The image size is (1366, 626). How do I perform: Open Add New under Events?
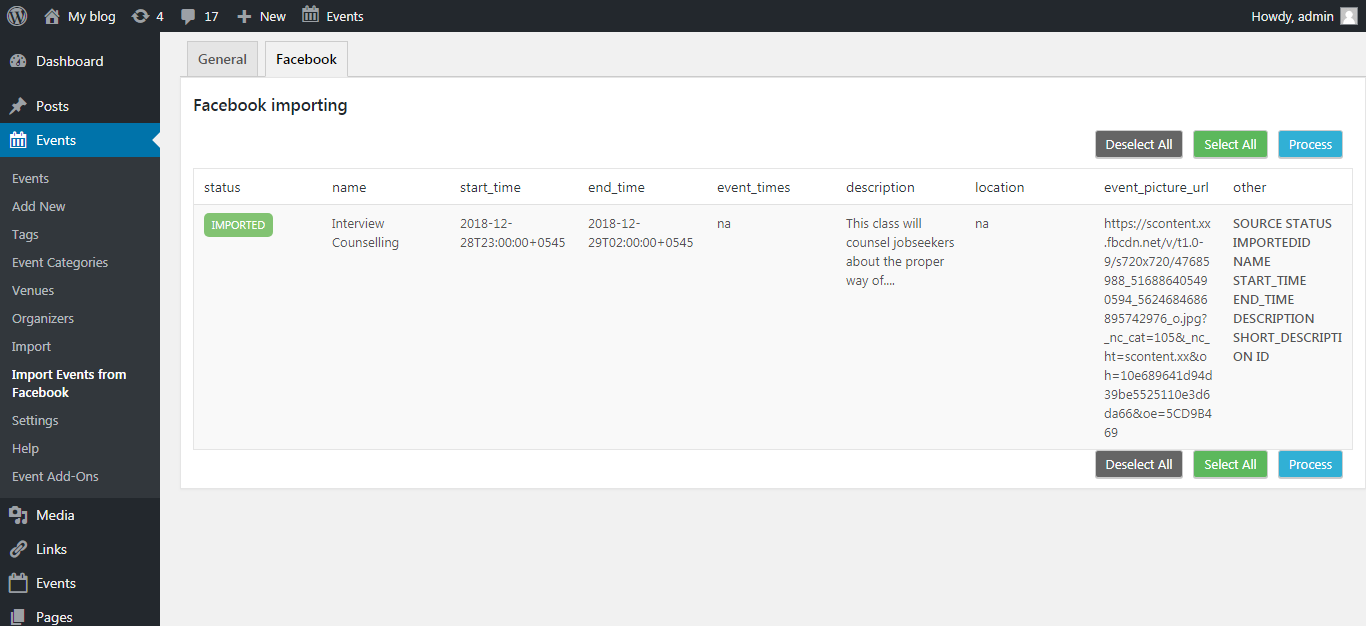[x=39, y=206]
